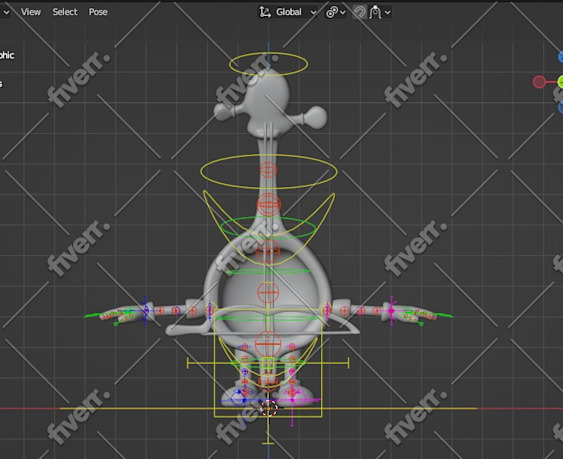Select the magenta wrist cross control on the right hand
The width and height of the screenshot is (563, 459).
[392, 311]
